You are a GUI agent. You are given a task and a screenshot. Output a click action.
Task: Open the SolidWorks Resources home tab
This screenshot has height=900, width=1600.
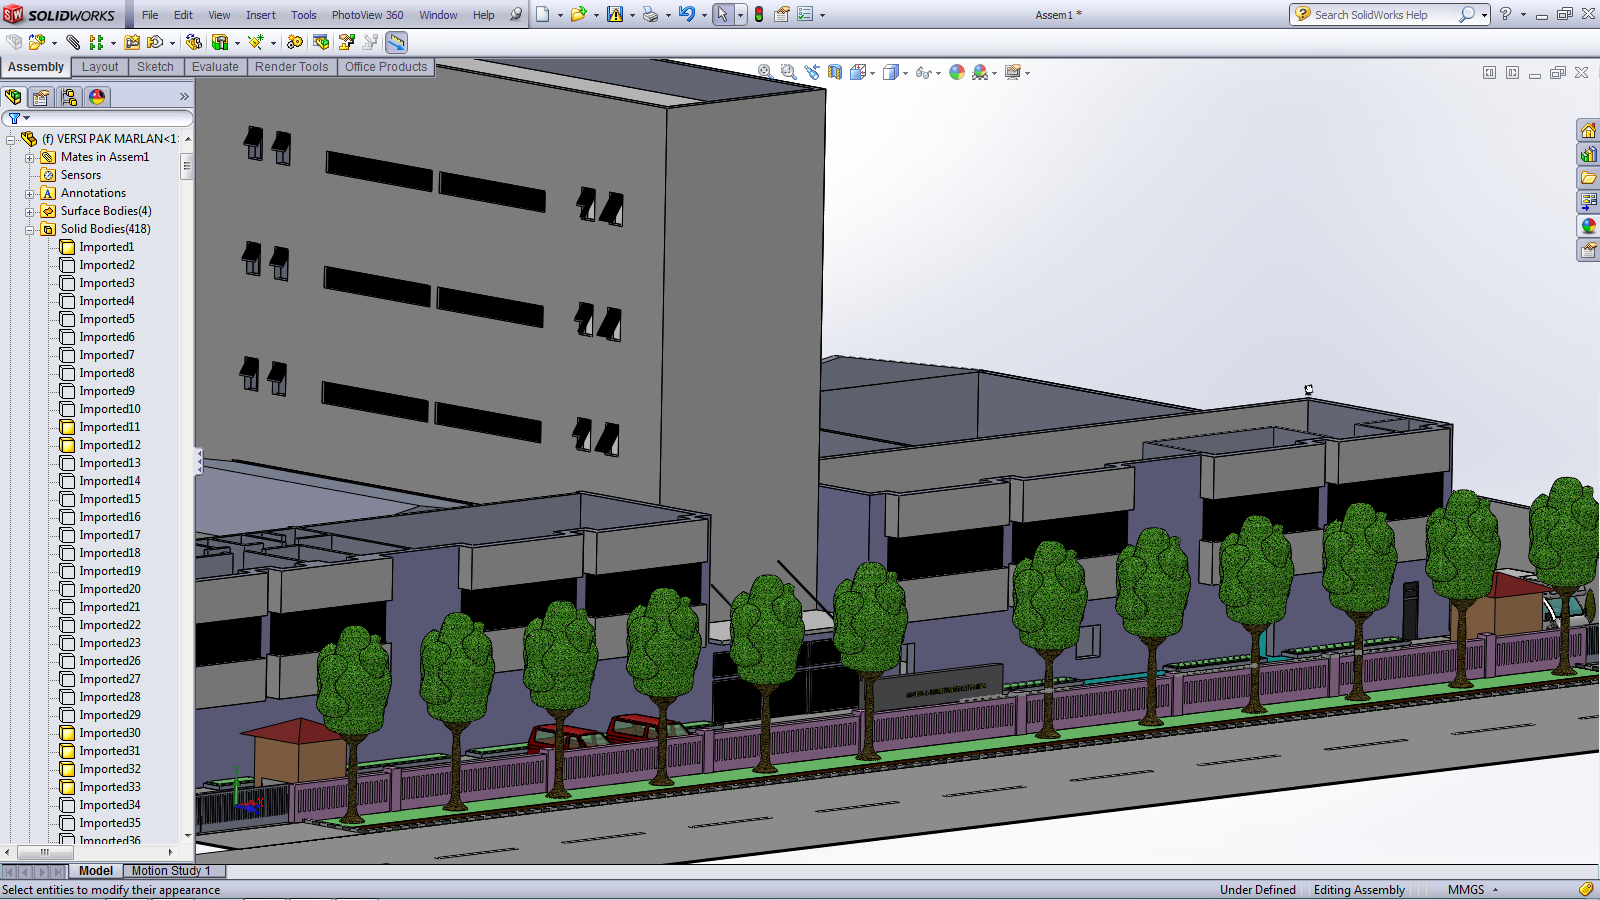pyautogui.click(x=1588, y=130)
